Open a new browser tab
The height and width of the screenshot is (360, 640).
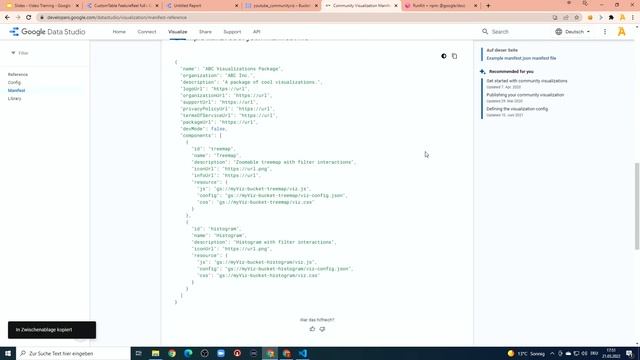pos(488,6)
